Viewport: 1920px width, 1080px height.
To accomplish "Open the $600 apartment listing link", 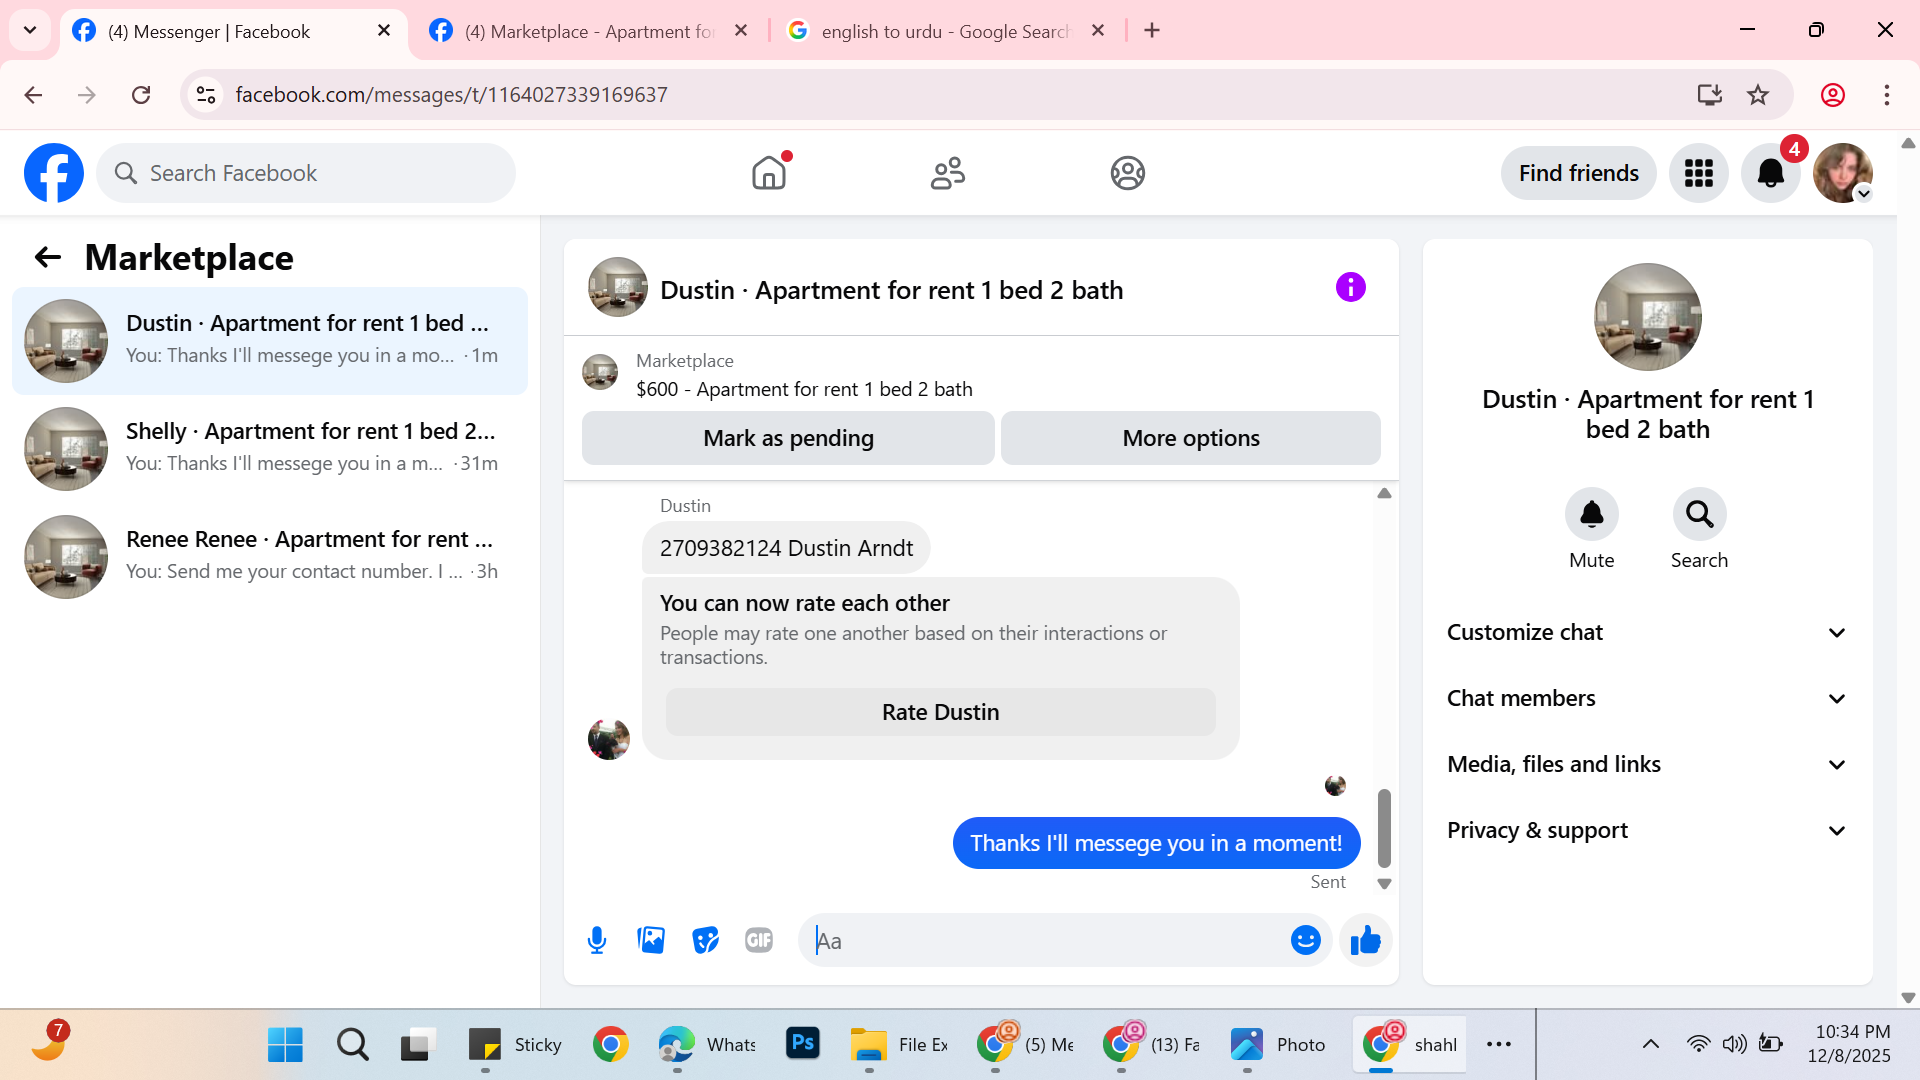I will coord(804,389).
